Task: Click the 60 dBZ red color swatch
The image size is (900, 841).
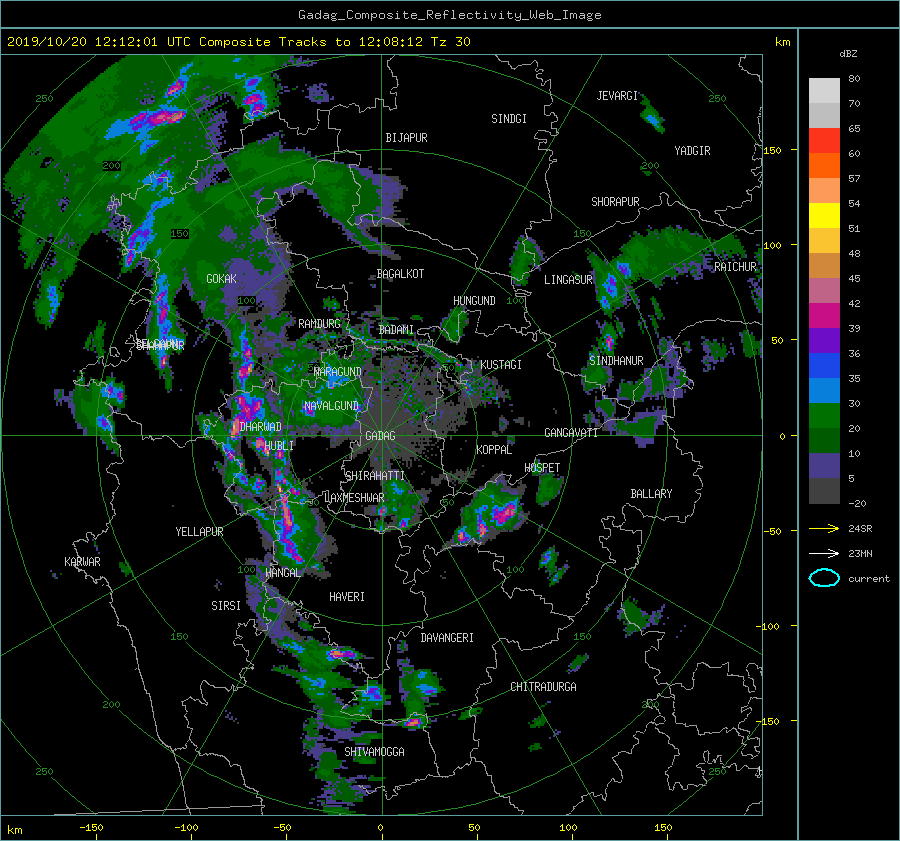Action: coord(824,140)
